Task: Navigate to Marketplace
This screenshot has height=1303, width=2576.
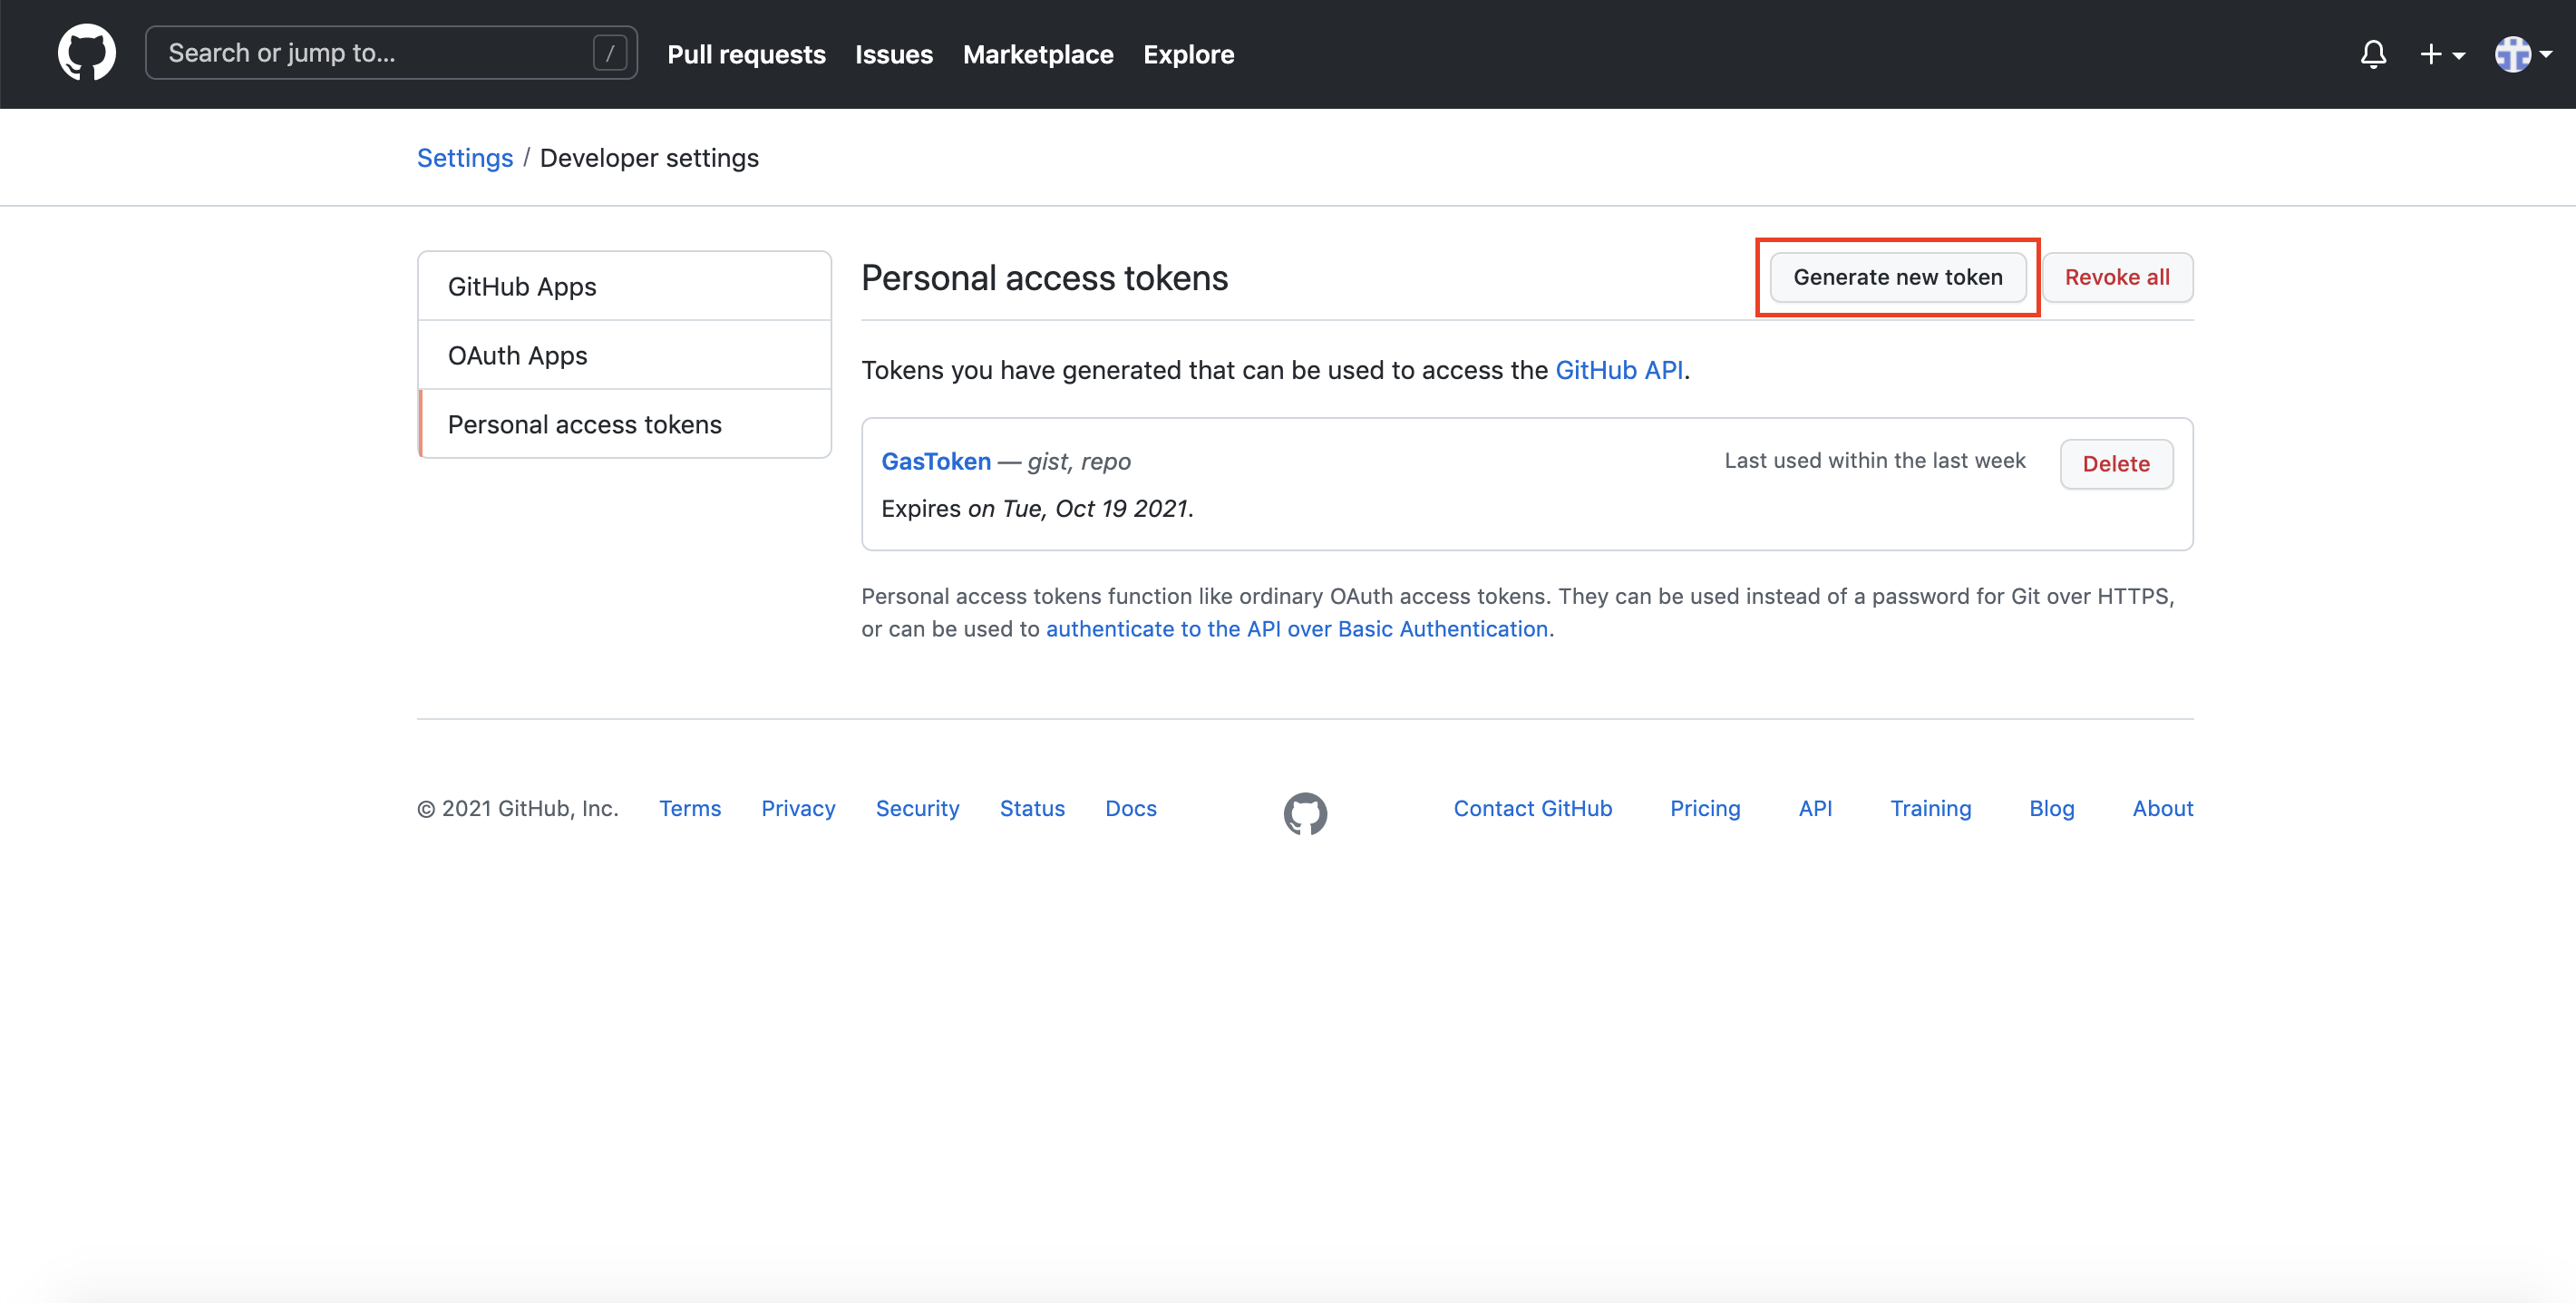Action: pyautogui.click(x=1037, y=54)
